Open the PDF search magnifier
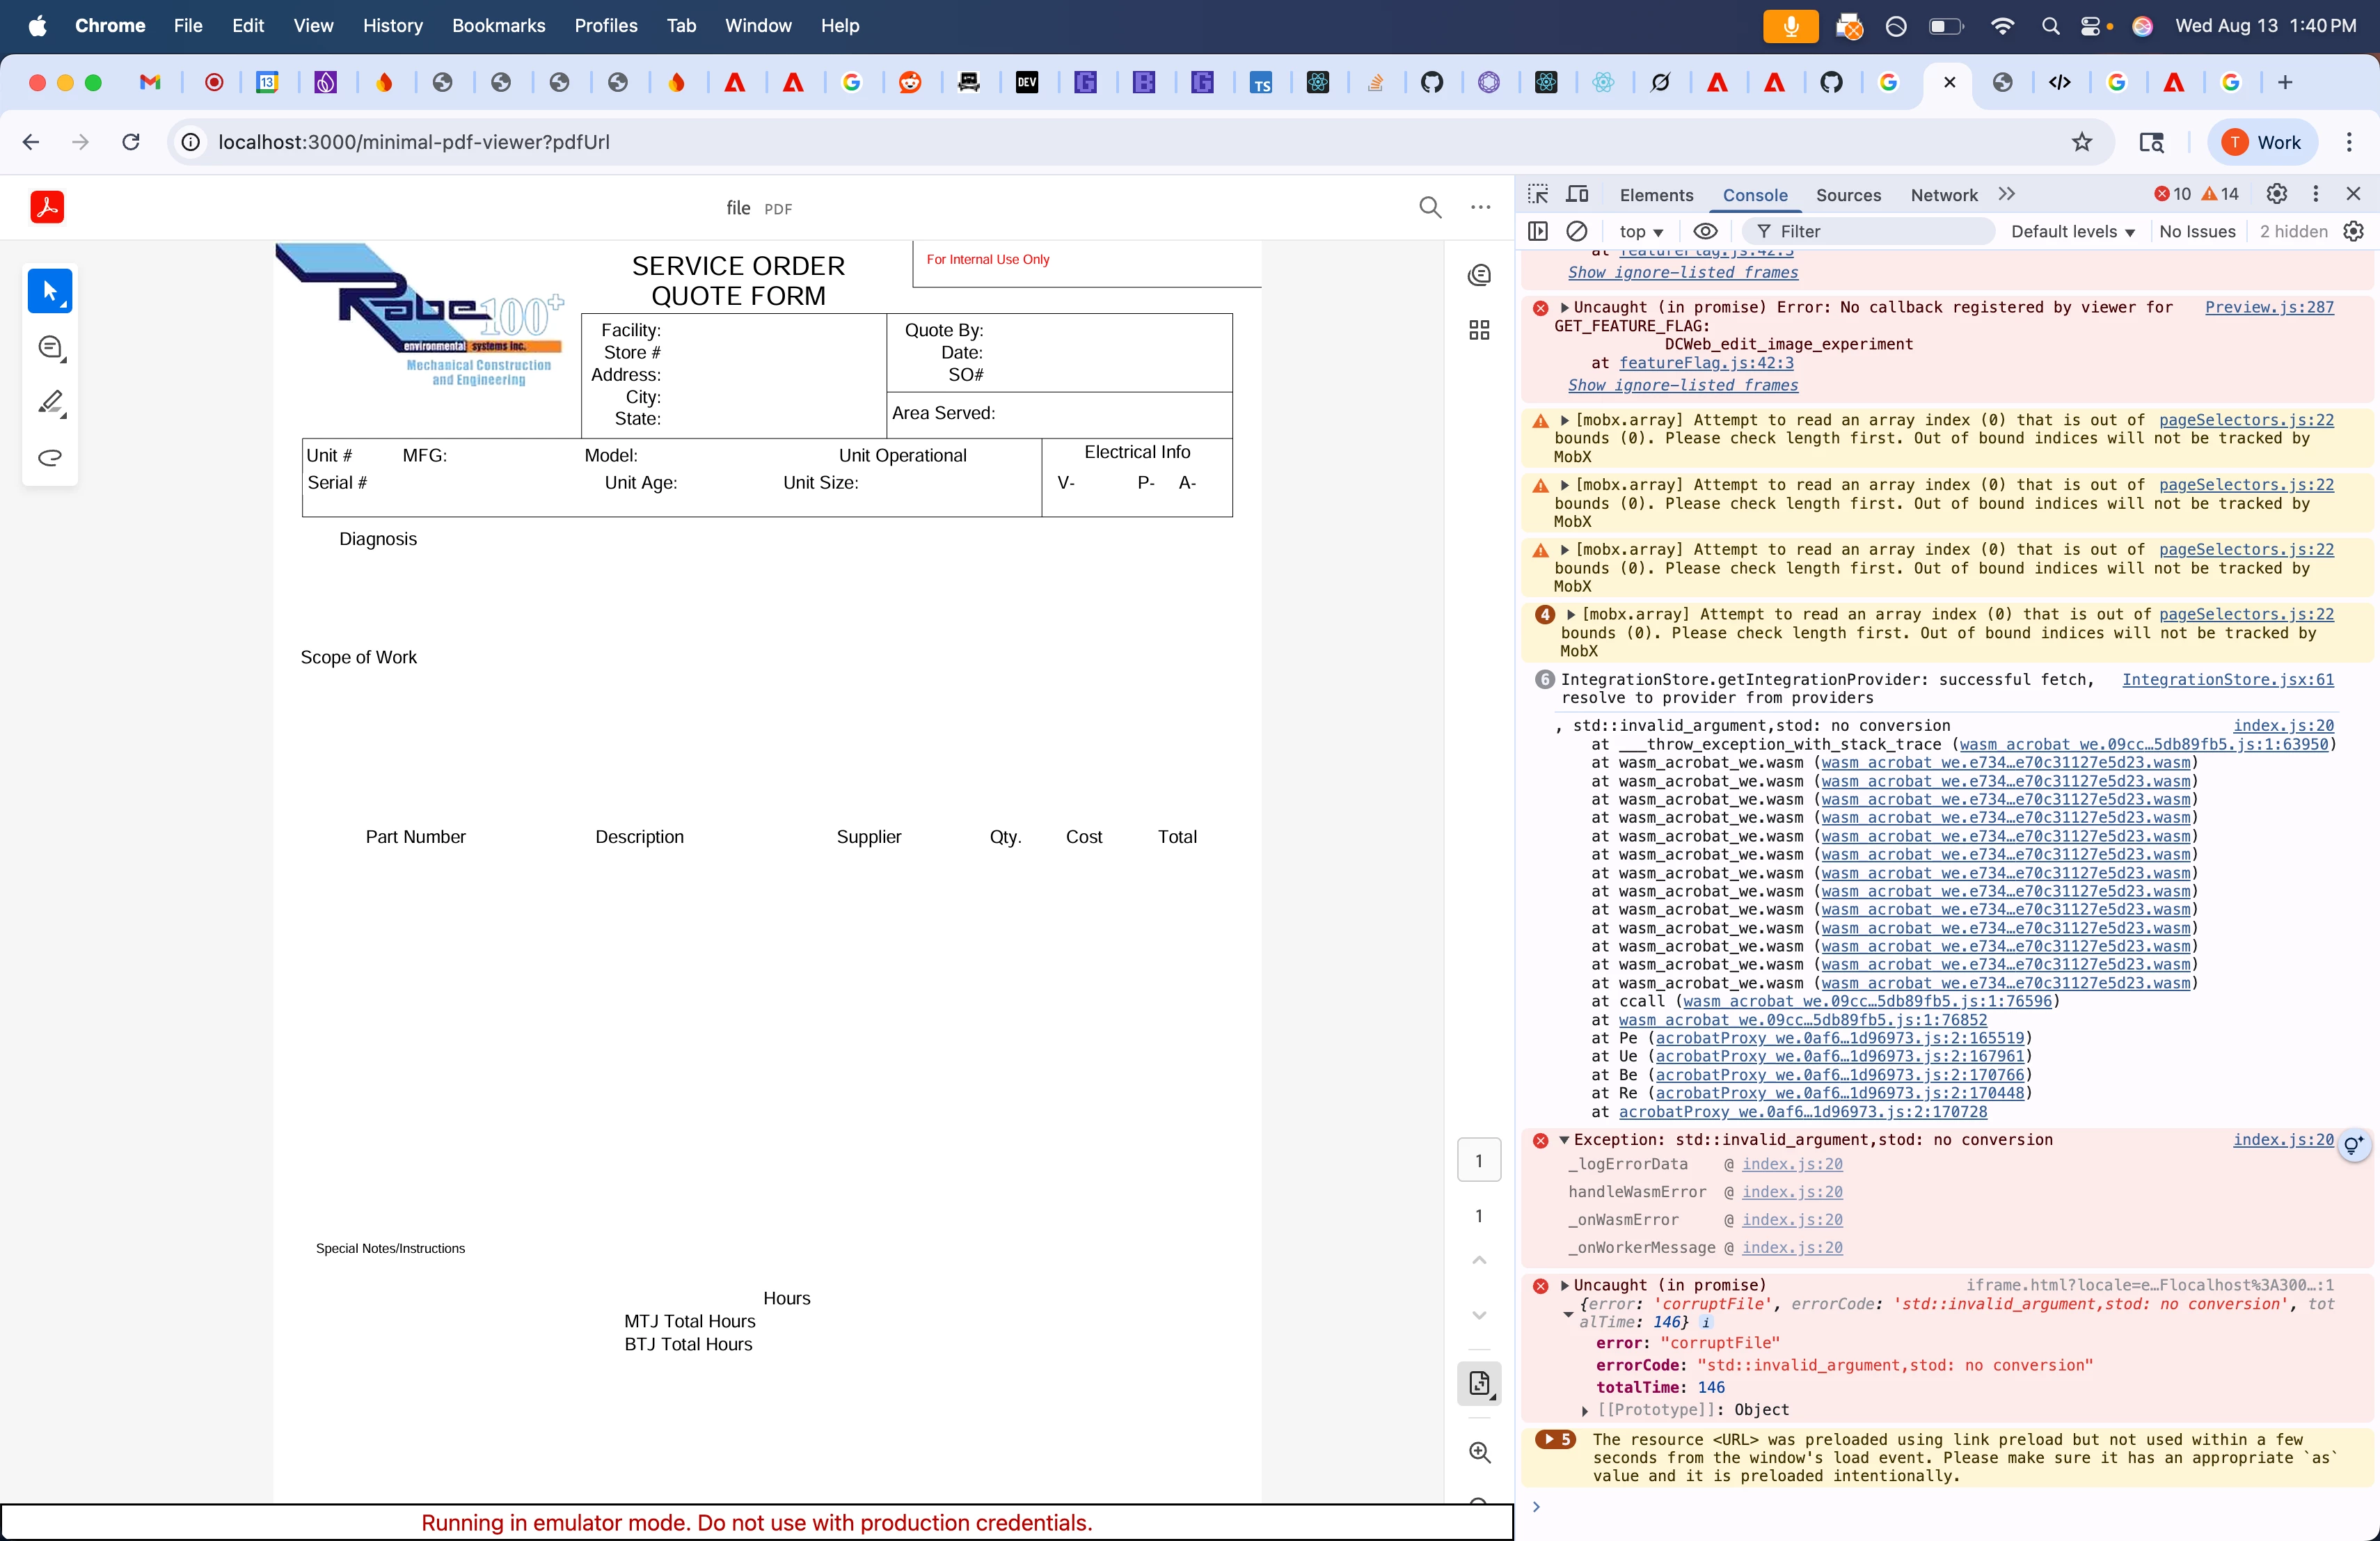 point(1430,207)
